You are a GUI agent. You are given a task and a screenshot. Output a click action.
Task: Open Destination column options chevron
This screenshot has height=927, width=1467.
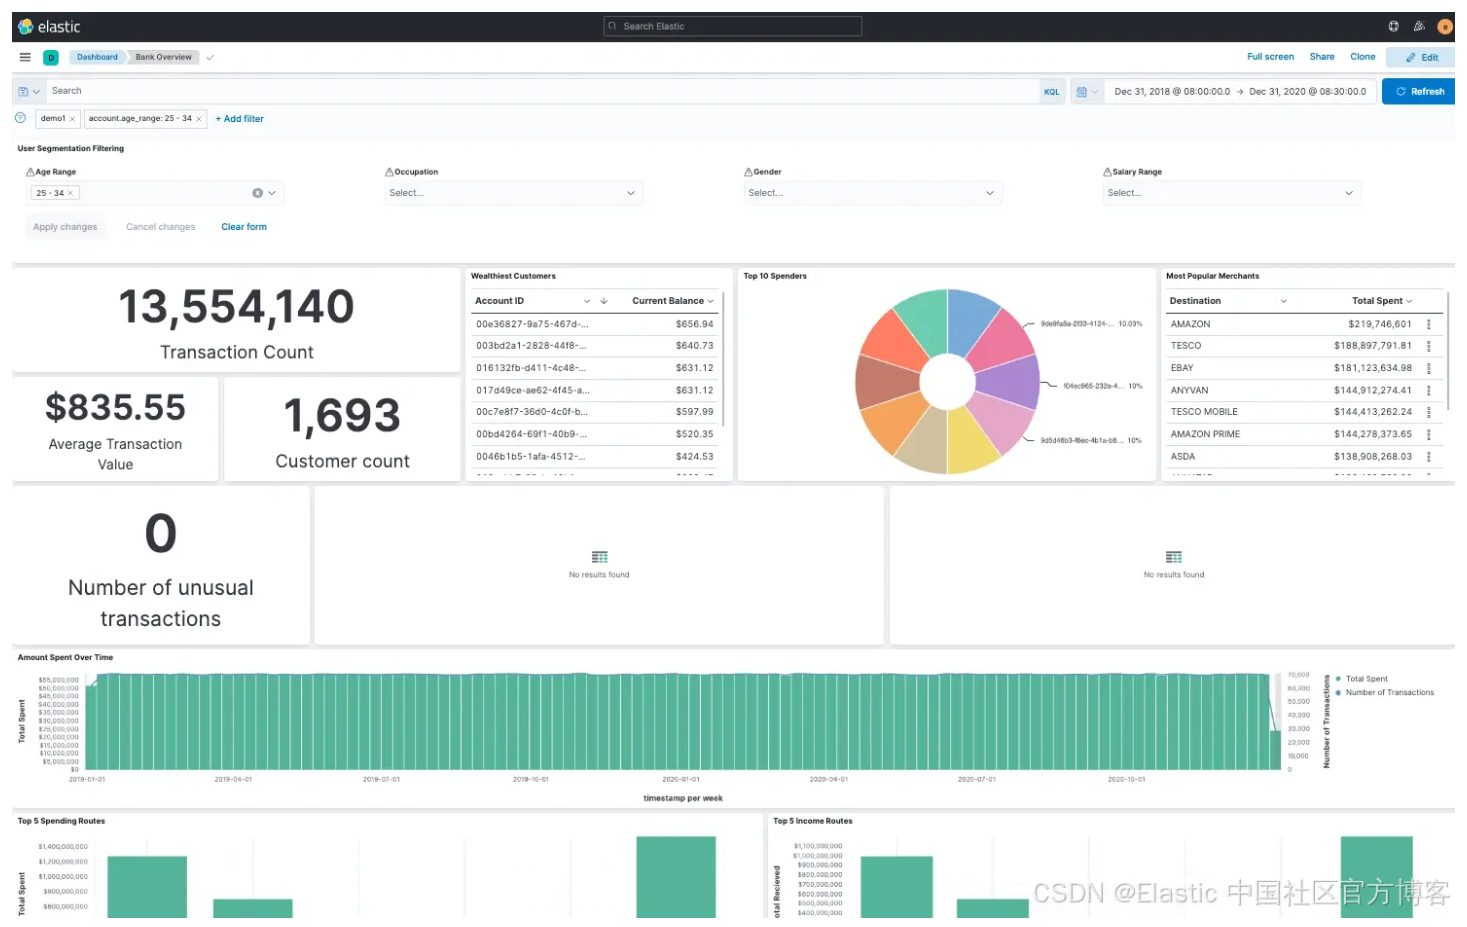tap(1284, 301)
